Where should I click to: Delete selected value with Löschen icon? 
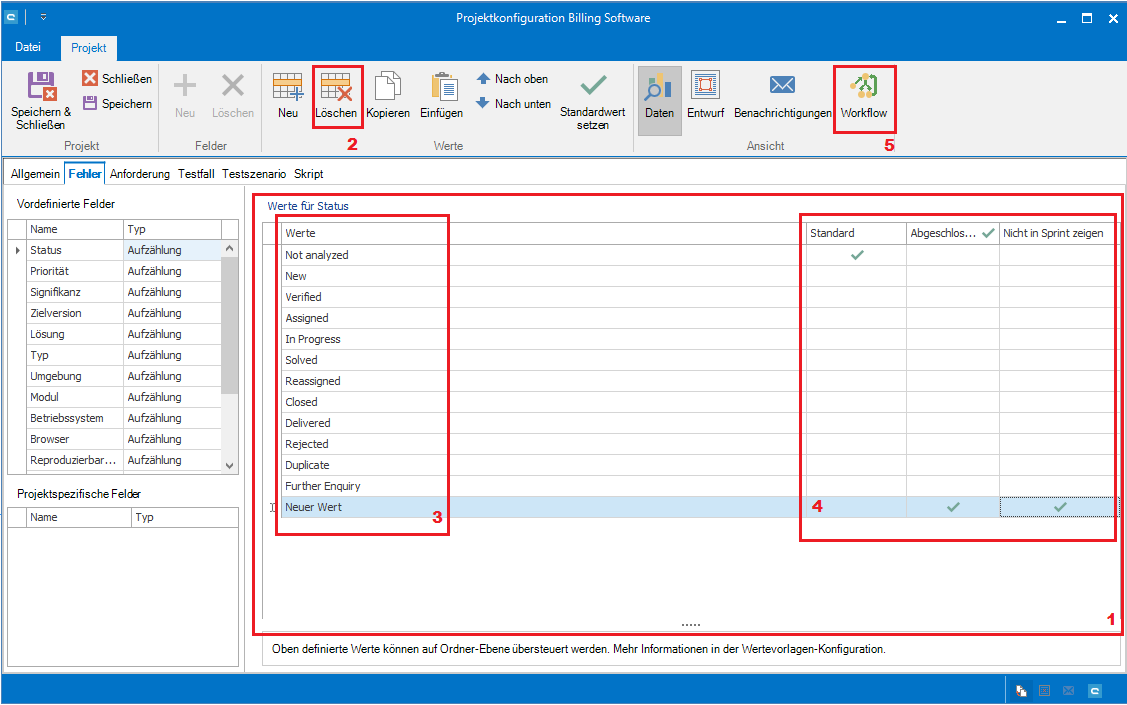(x=336, y=88)
